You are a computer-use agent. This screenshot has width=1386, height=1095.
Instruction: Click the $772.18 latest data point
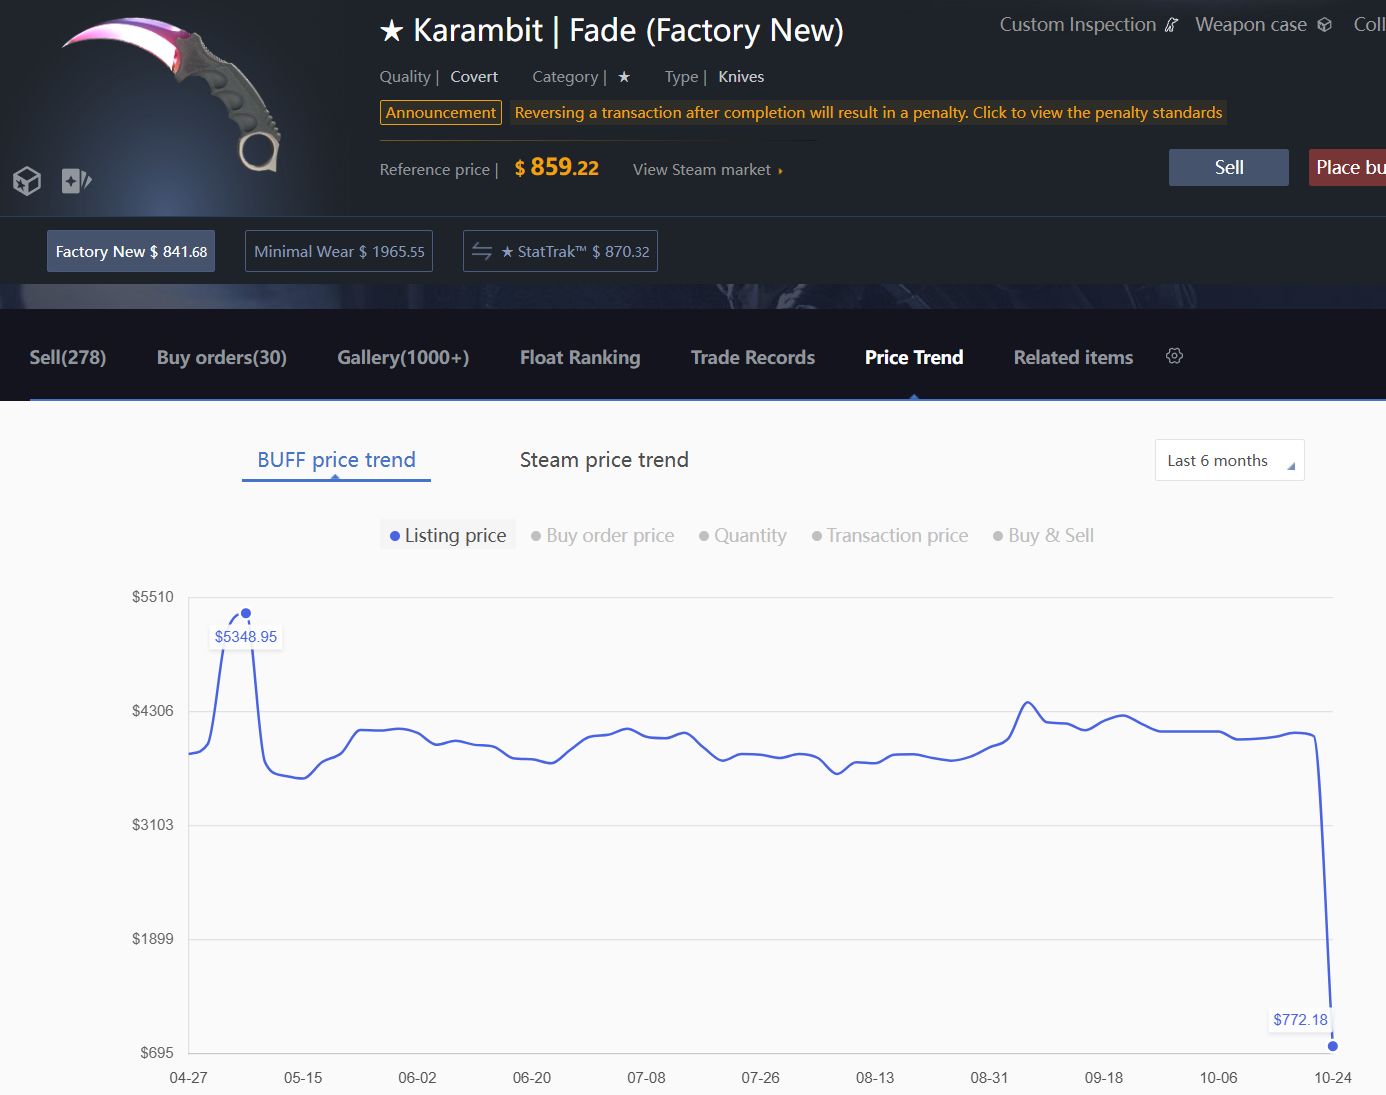click(1332, 1046)
